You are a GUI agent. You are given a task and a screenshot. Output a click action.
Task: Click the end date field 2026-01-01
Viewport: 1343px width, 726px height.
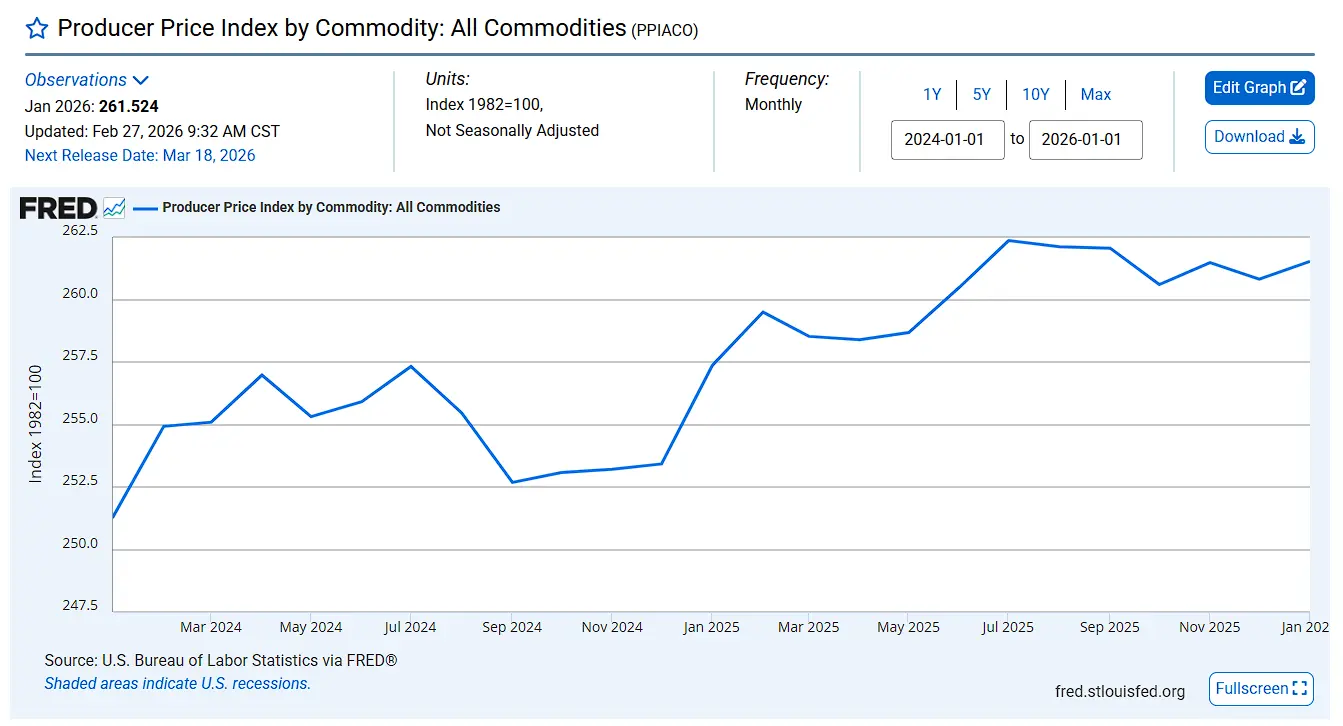(x=1084, y=140)
